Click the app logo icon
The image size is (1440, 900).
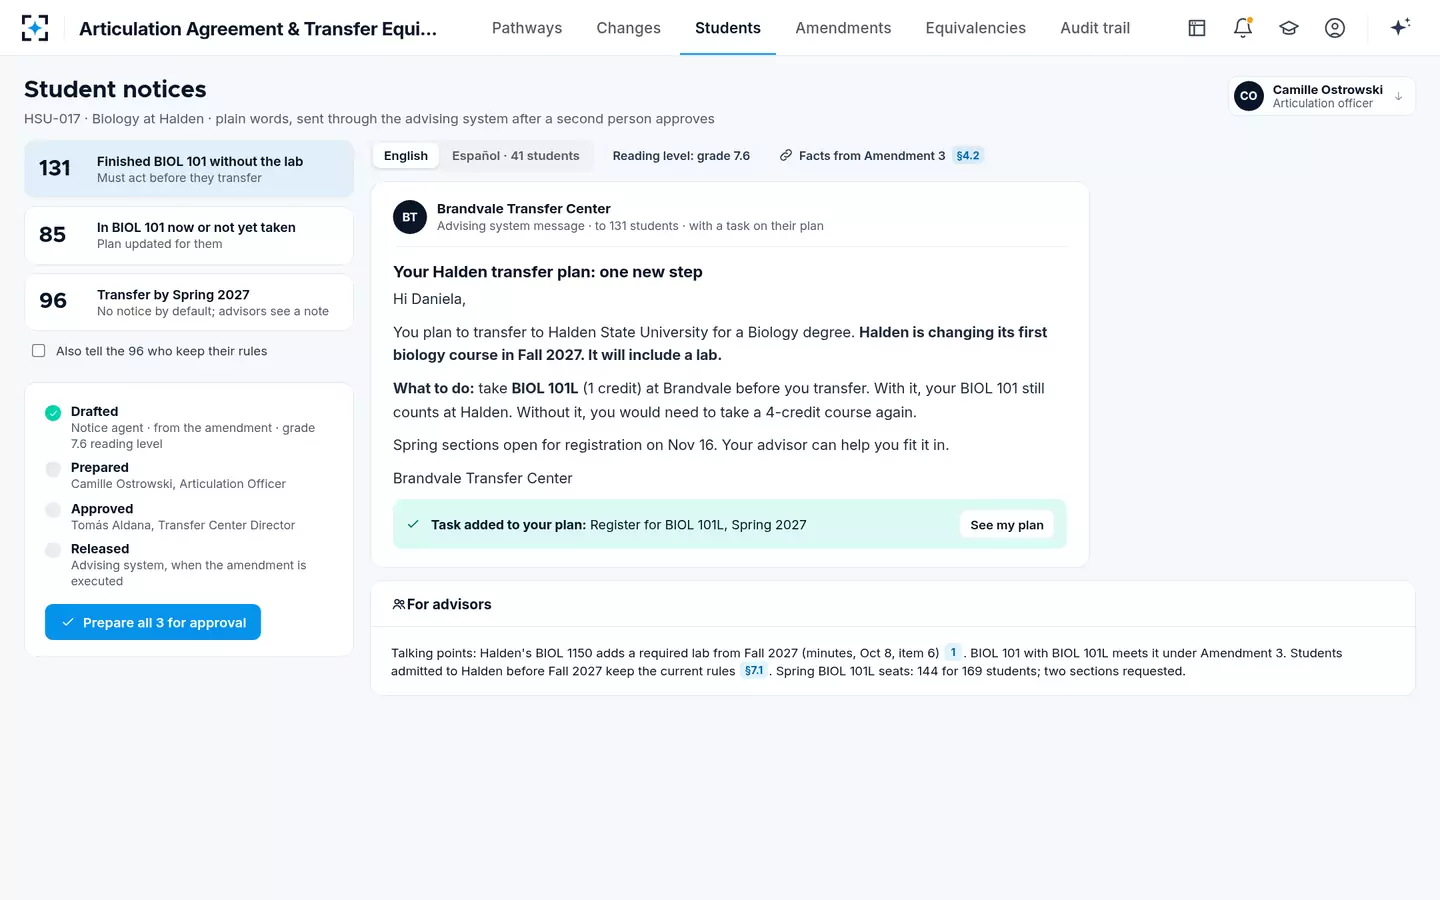tap(35, 28)
